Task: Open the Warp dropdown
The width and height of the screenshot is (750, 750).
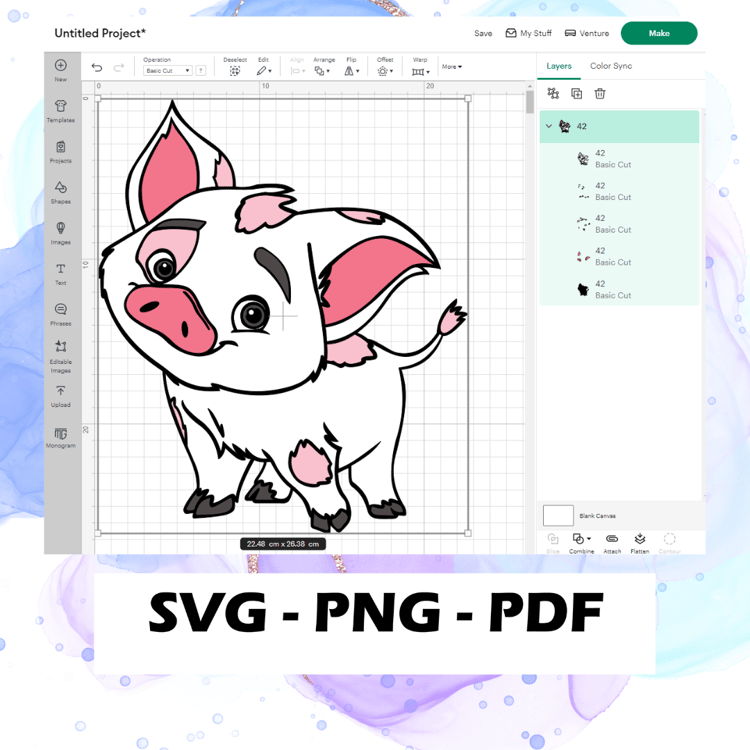Action: click(420, 72)
